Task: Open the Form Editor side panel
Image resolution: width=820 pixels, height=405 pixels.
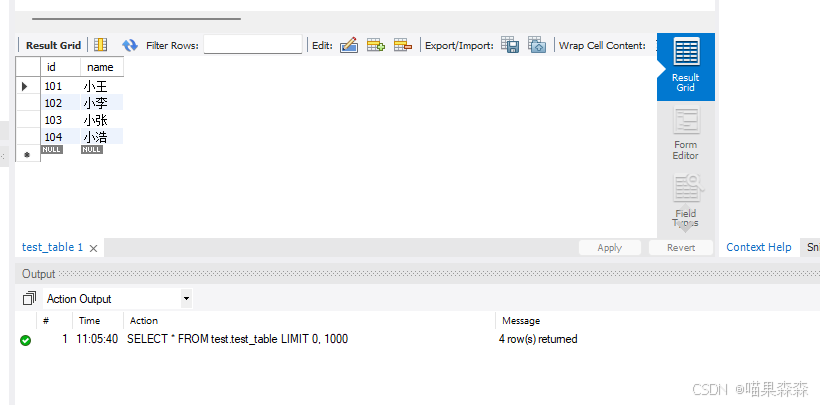Action: click(686, 134)
